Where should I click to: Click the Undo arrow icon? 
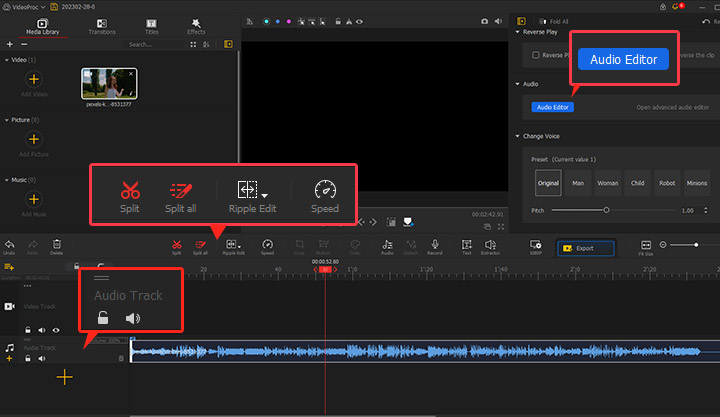(x=9, y=244)
